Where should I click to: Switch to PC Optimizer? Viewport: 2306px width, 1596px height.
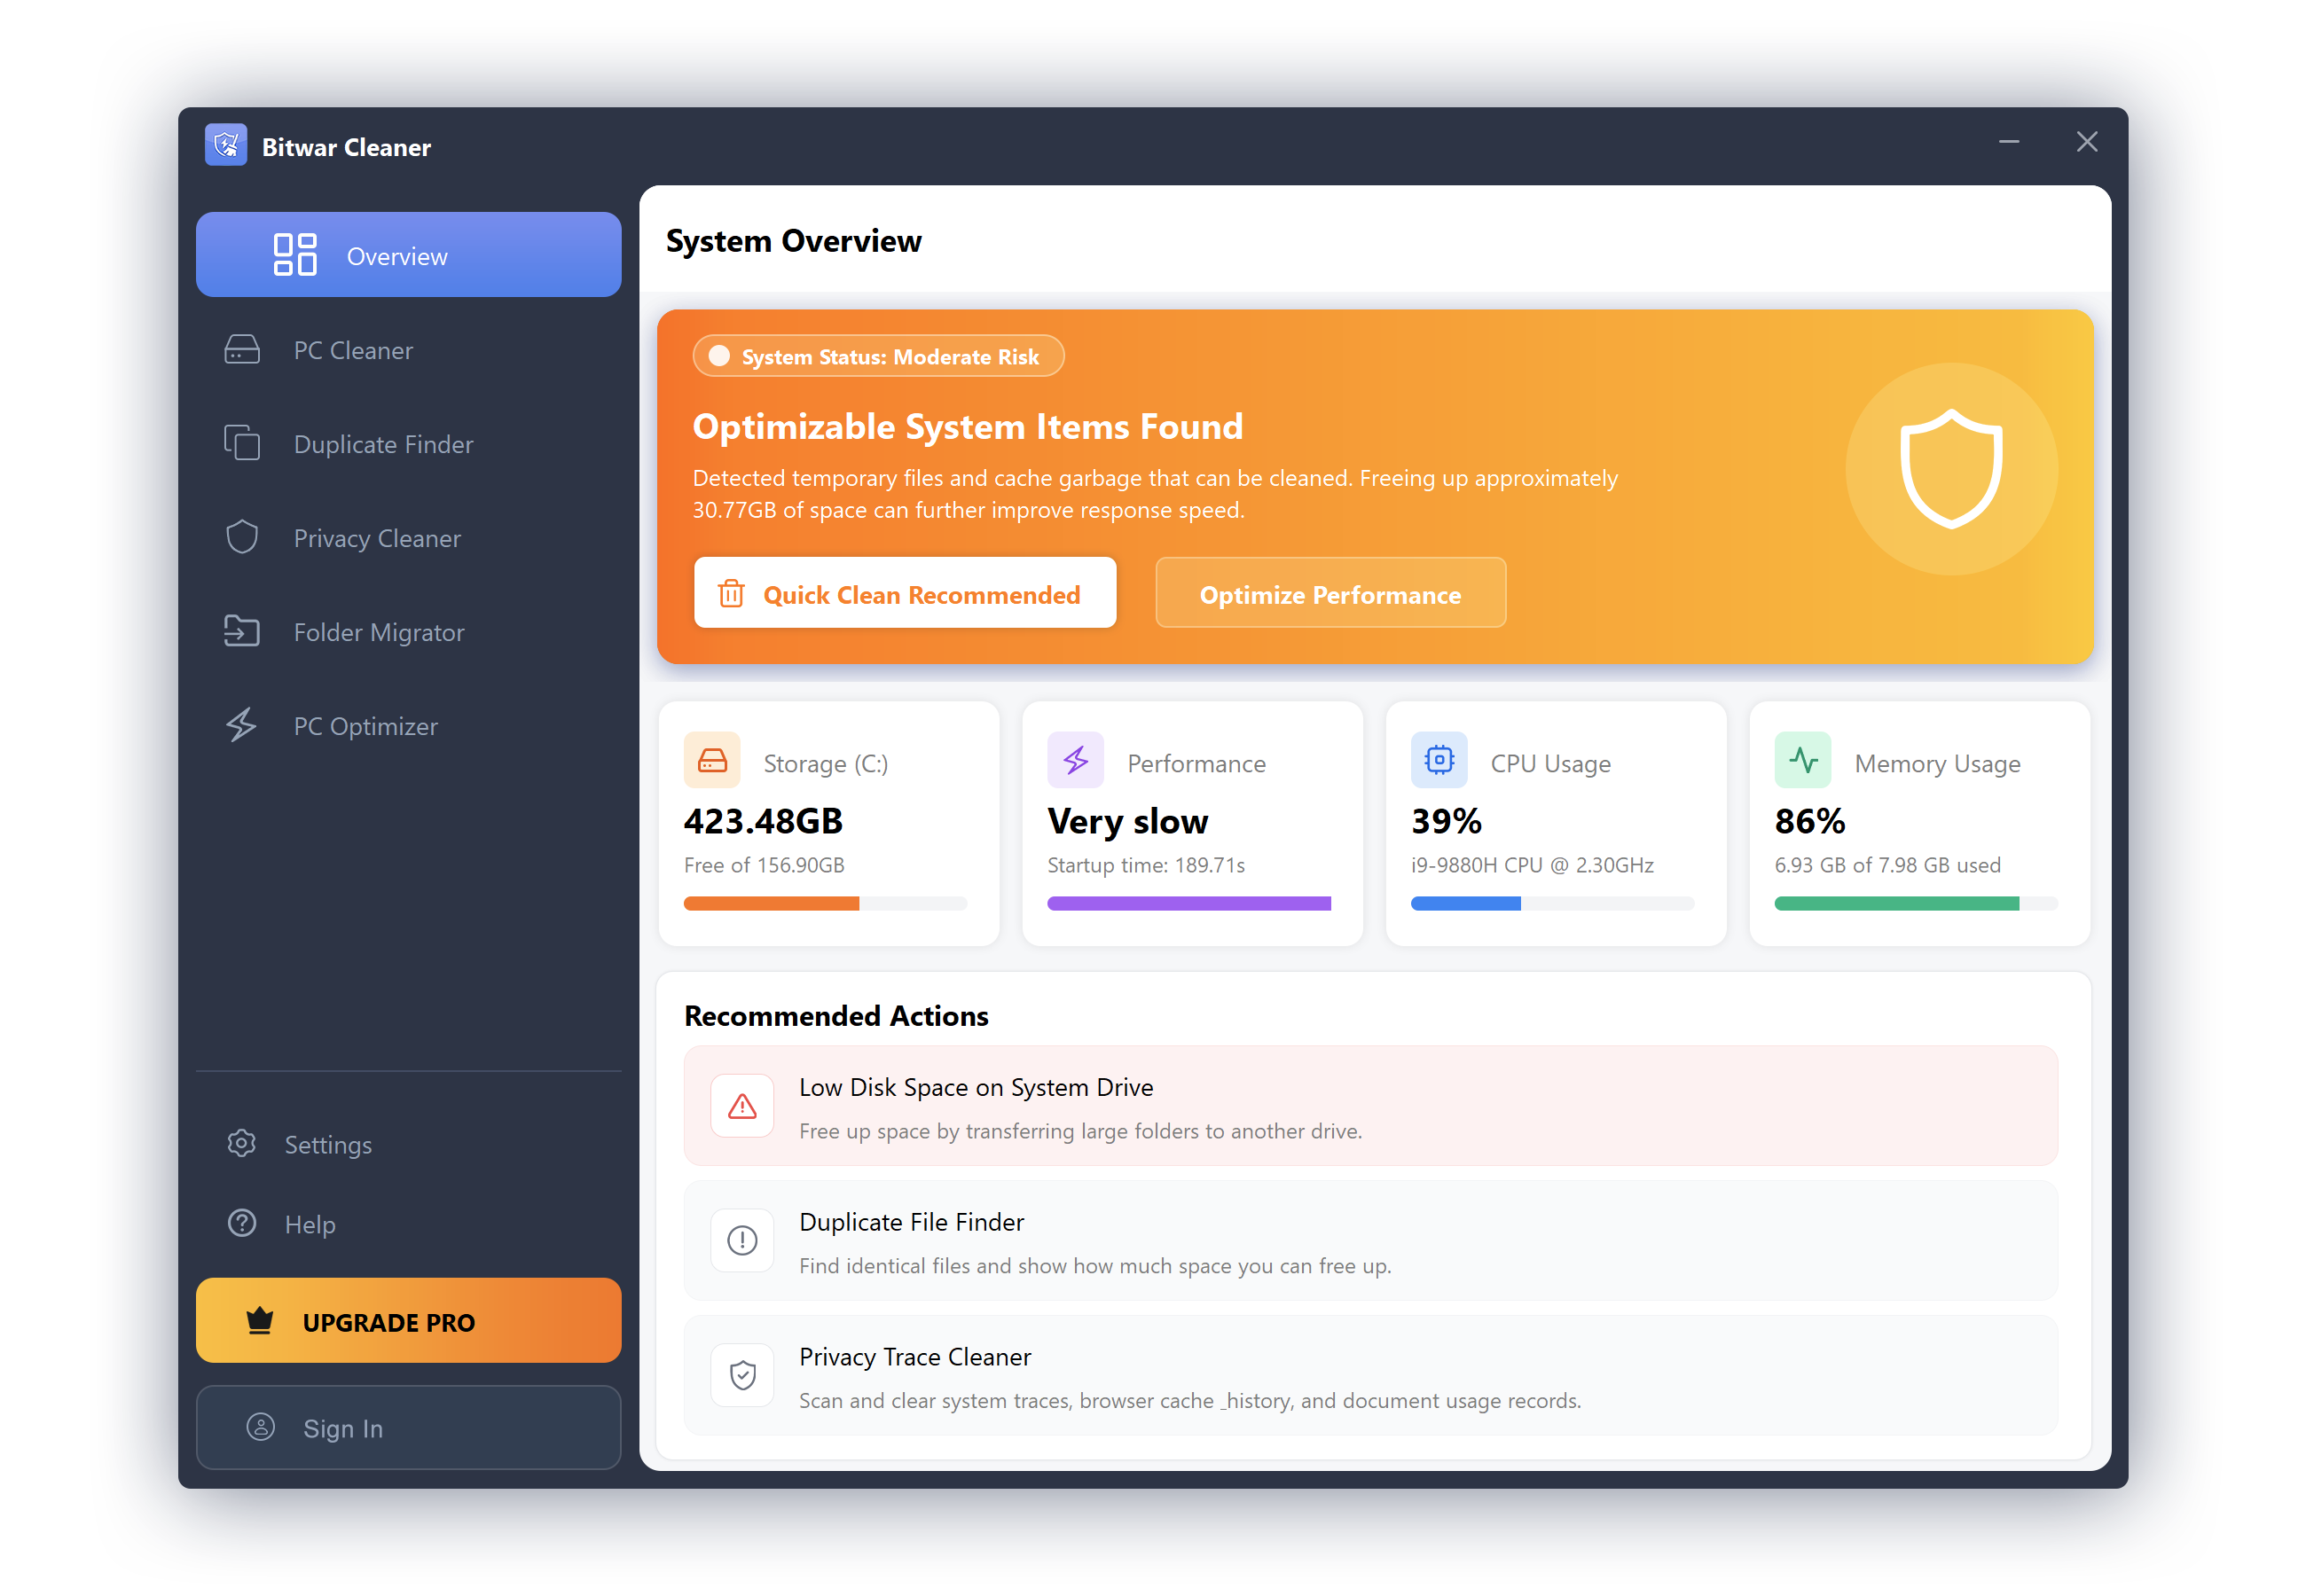coord(408,725)
